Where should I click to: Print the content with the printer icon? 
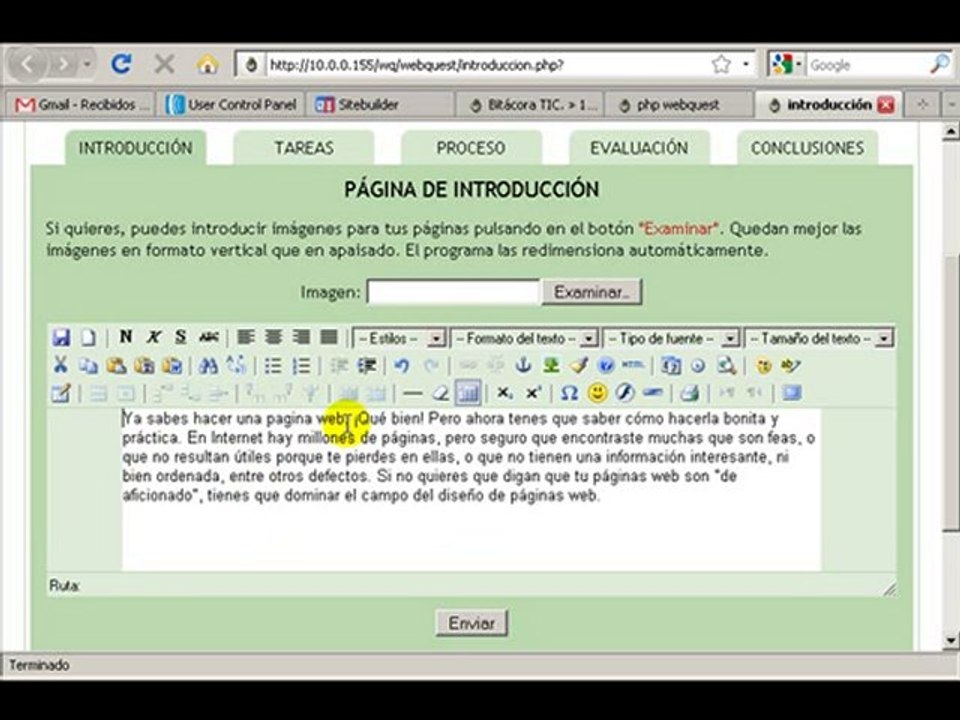(x=689, y=393)
